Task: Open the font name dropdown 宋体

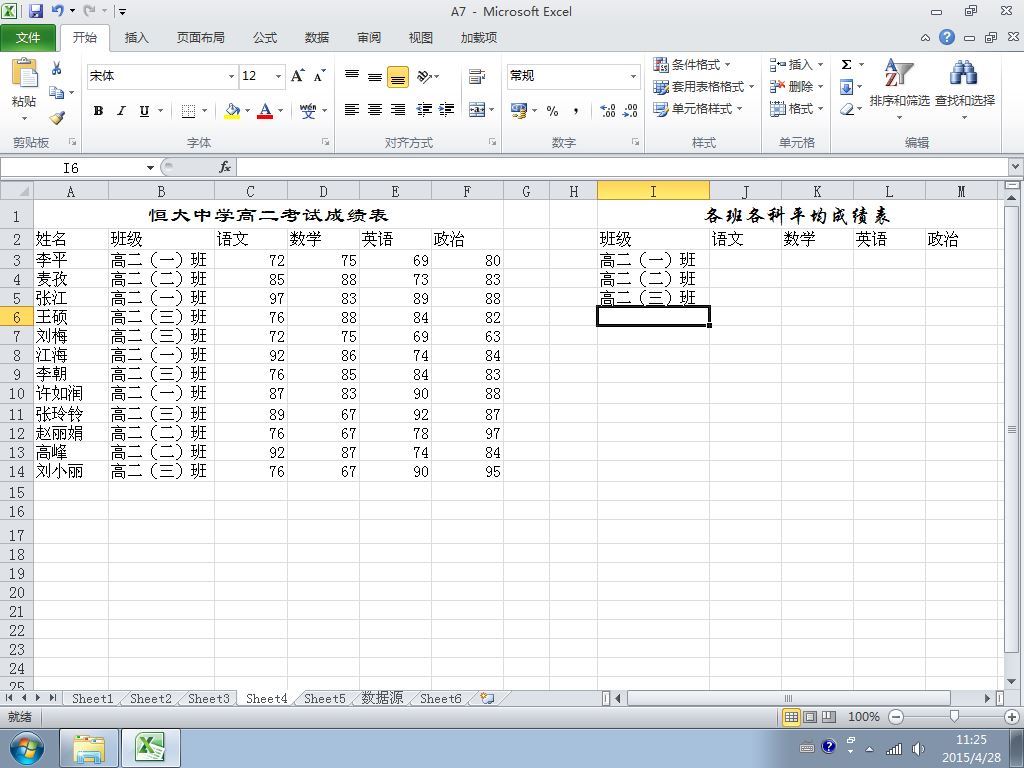Action: [x=231, y=76]
